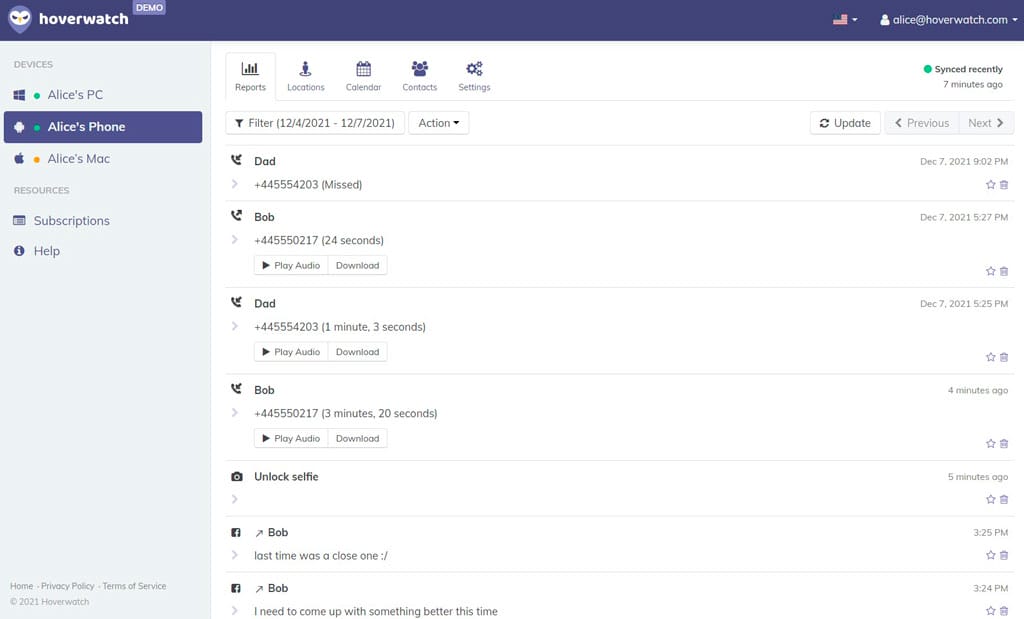Screen dimensions: 1024x619
Task: Open the Locations tab
Action: [x=305, y=76]
